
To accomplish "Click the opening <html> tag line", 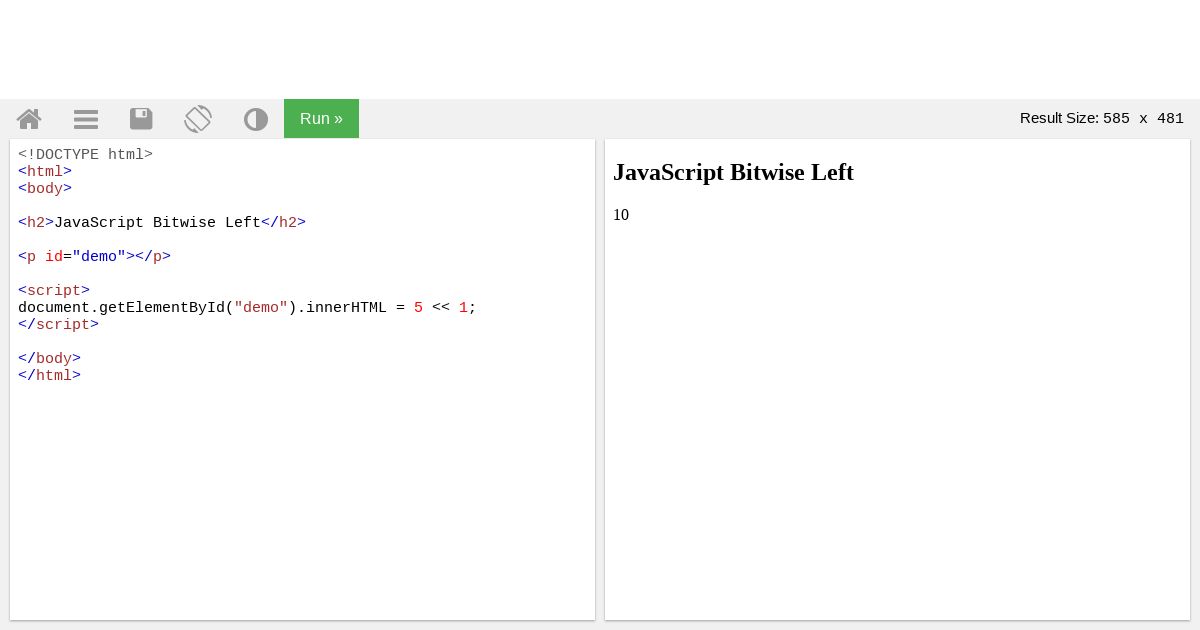I will coord(45,172).
